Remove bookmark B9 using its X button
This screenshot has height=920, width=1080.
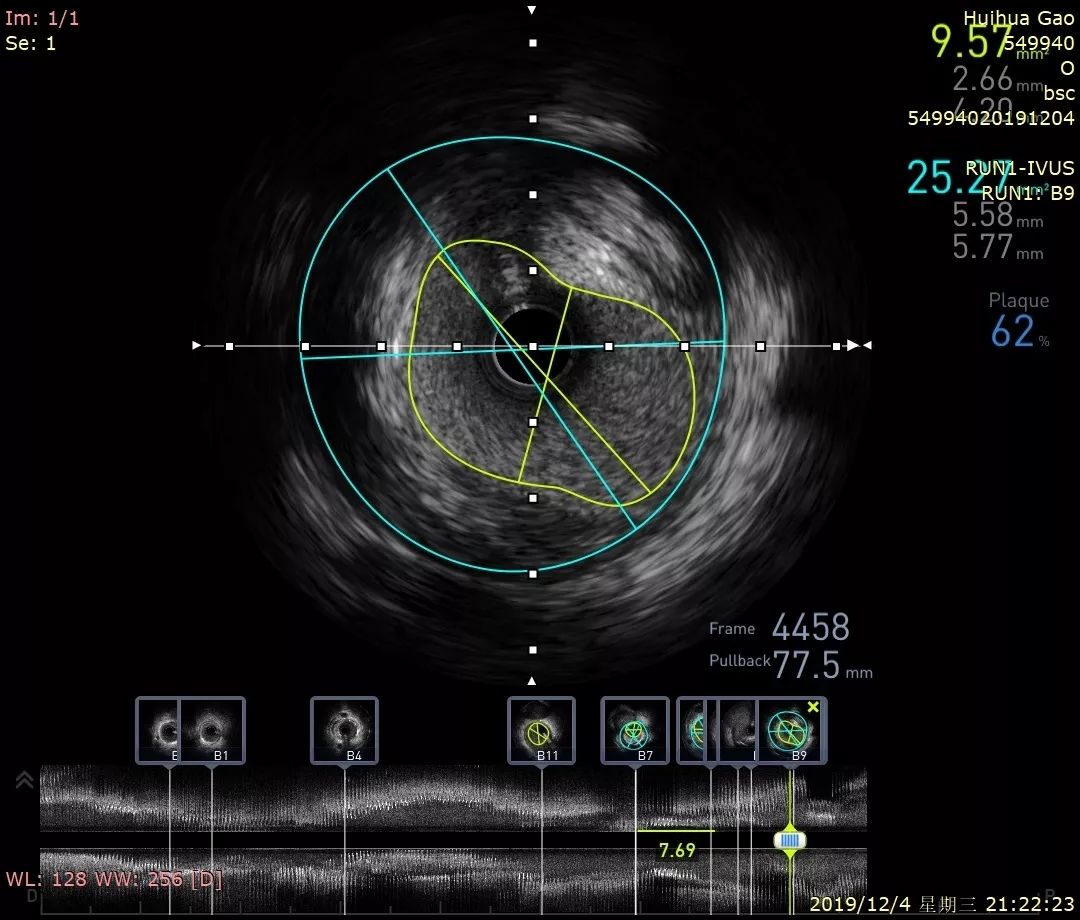click(813, 706)
